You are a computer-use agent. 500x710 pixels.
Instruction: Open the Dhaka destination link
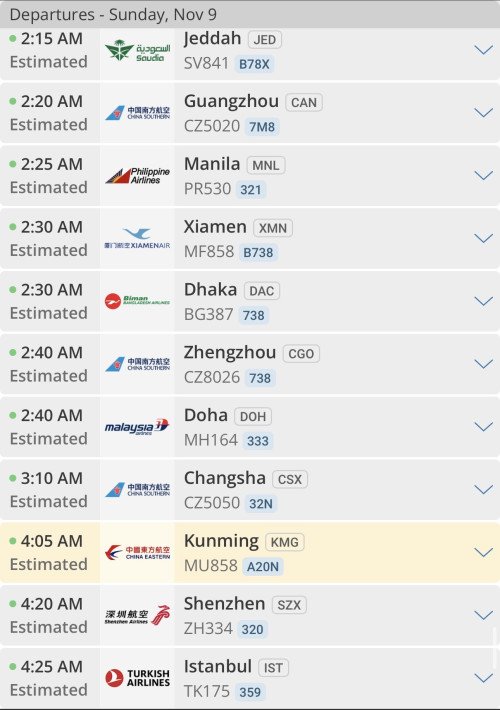click(x=210, y=289)
